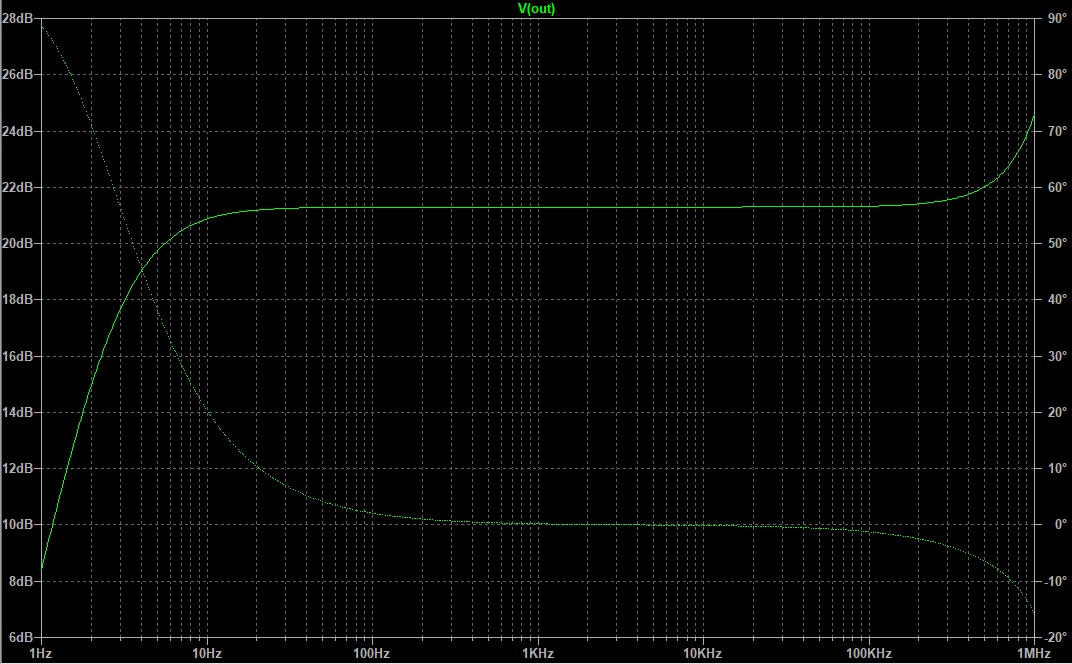Click the 28dB magnitude axis label
This screenshot has height=664, width=1072.
point(19,19)
